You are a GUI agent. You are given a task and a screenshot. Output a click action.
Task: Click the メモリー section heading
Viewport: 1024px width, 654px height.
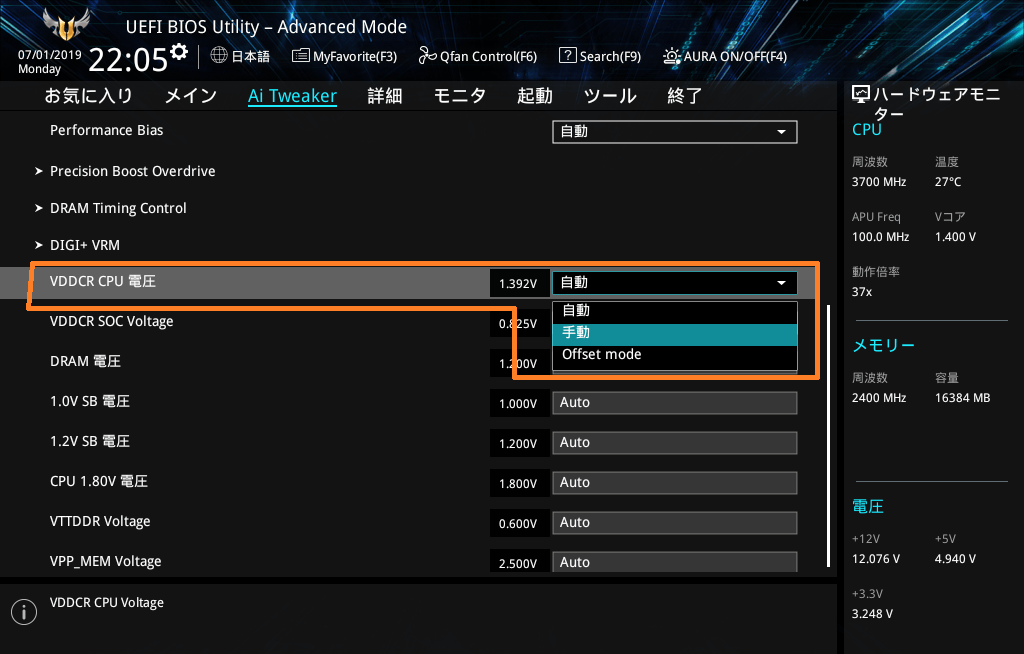point(884,345)
